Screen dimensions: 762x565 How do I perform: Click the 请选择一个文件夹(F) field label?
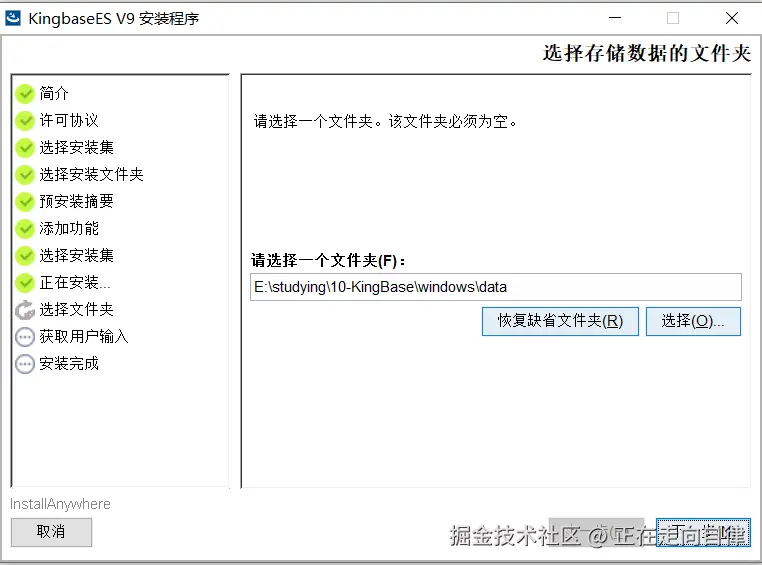click(x=328, y=261)
